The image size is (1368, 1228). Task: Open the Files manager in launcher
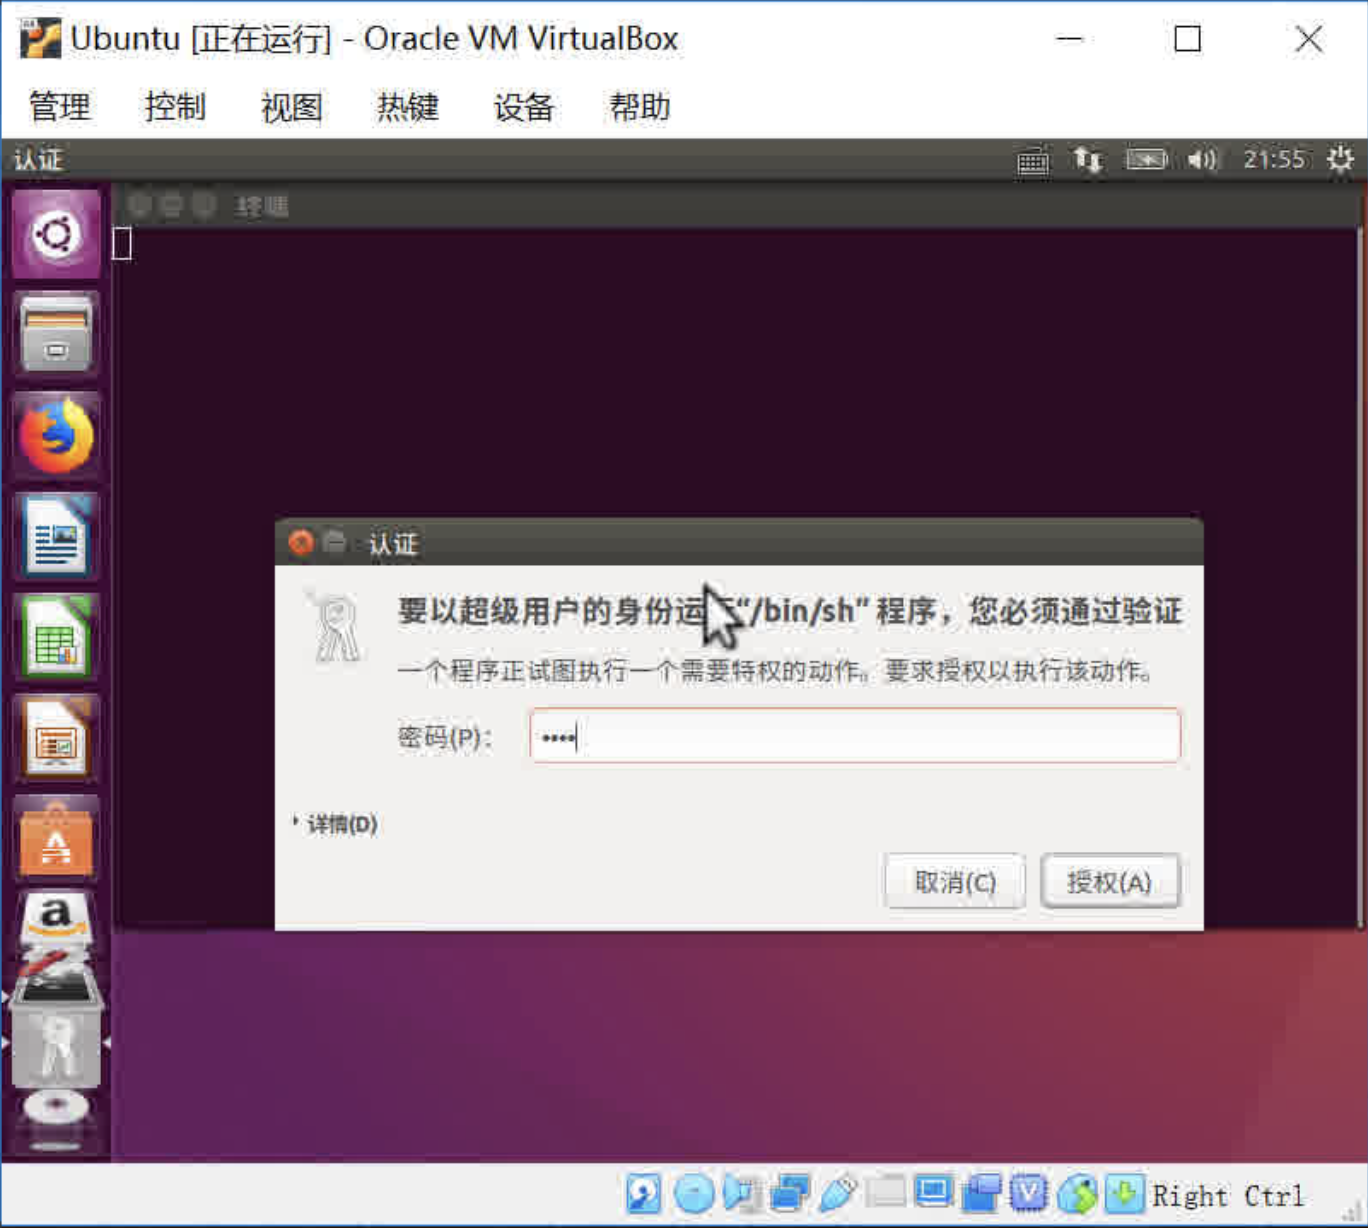coord(56,335)
